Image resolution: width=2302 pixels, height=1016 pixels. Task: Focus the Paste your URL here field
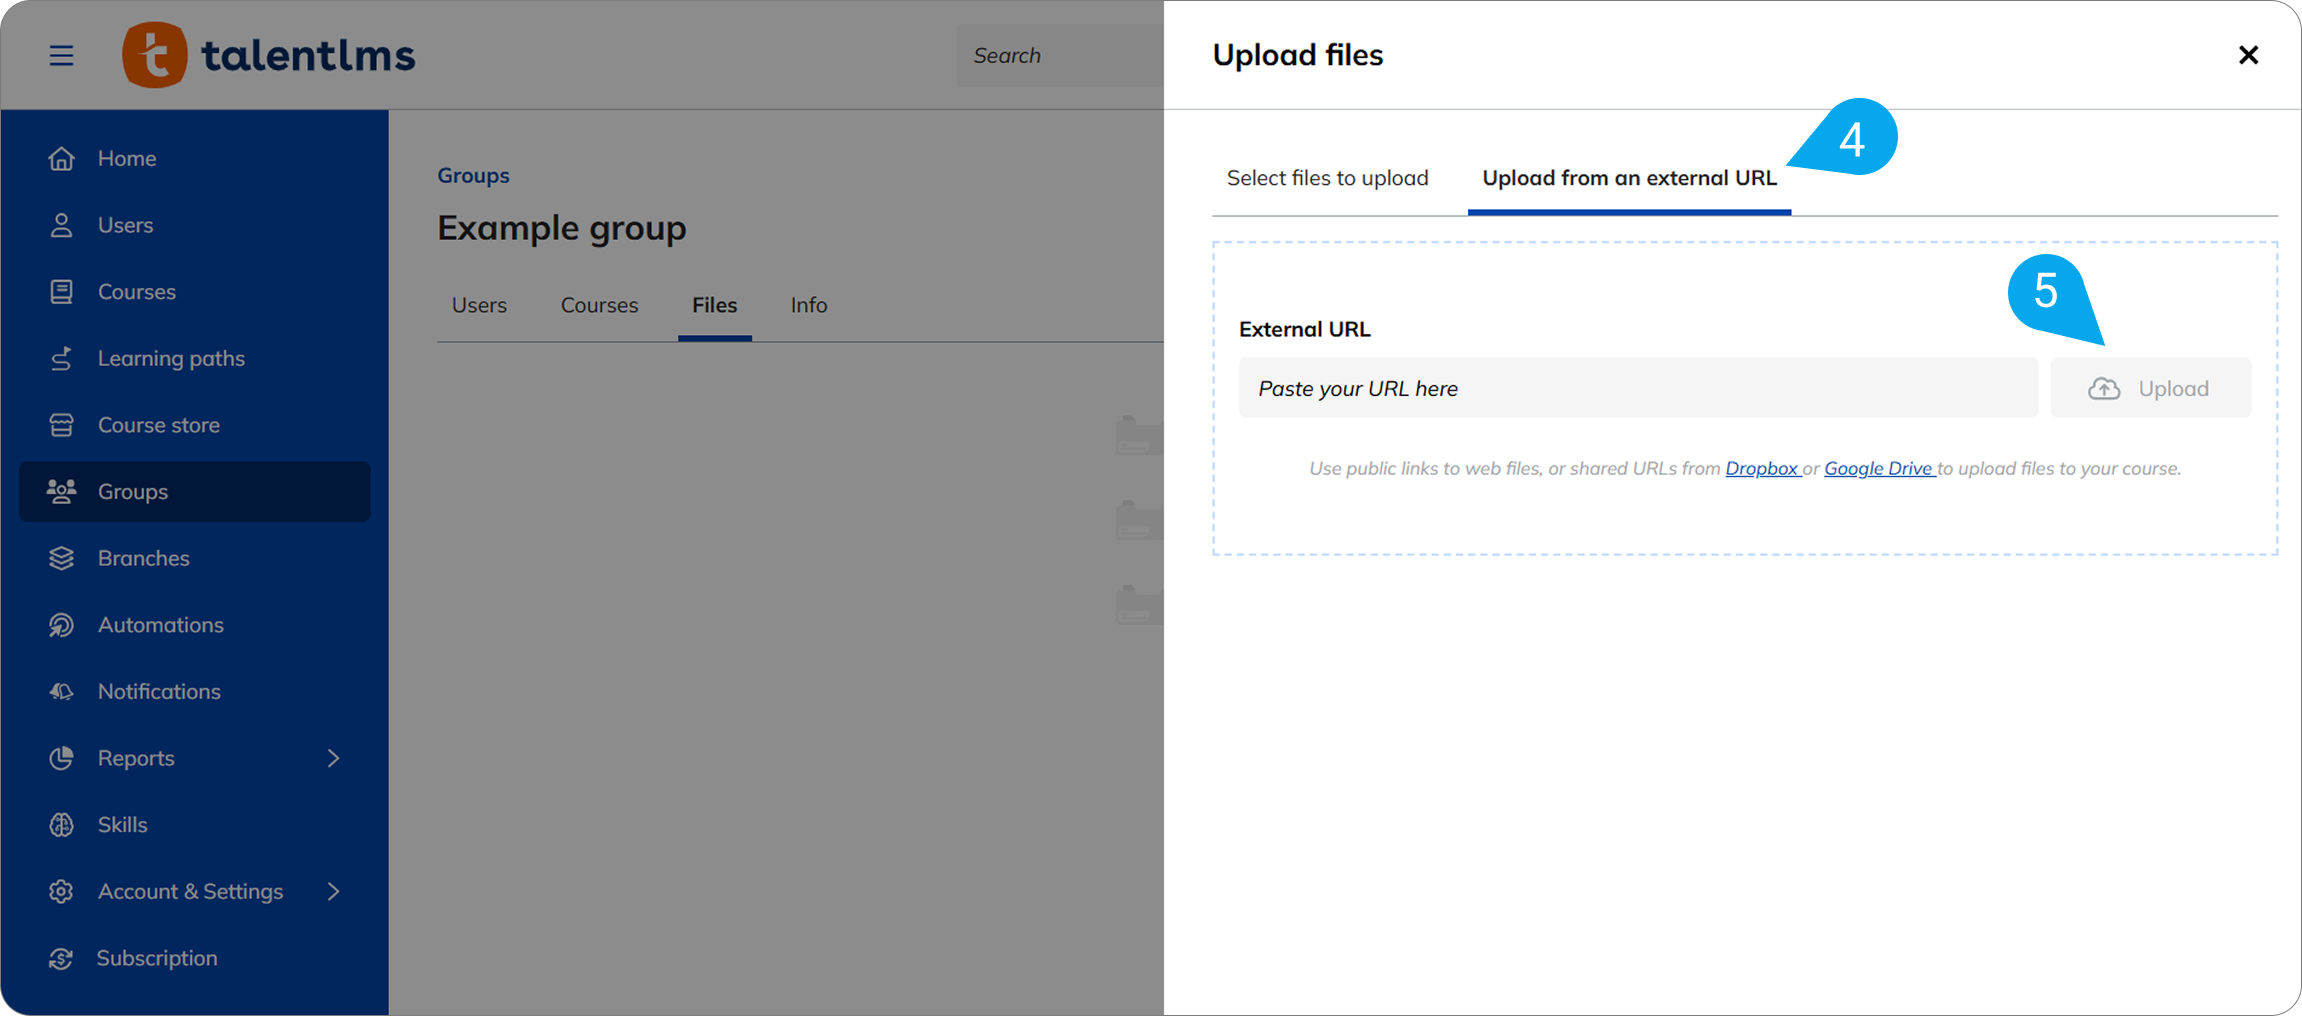[x=1637, y=388]
